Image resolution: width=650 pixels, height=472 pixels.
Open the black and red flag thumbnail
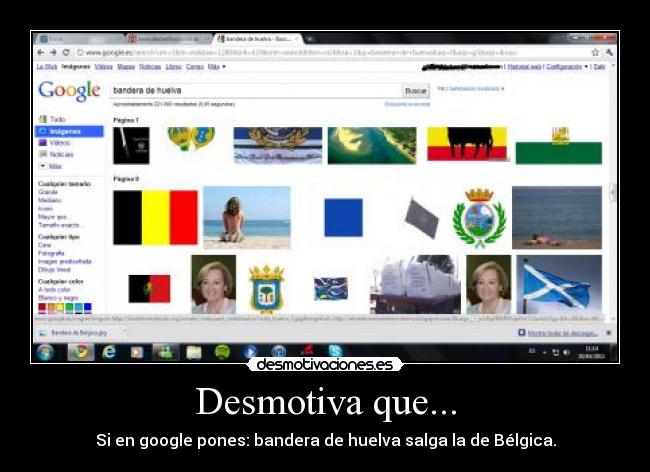tap(149, 288)
